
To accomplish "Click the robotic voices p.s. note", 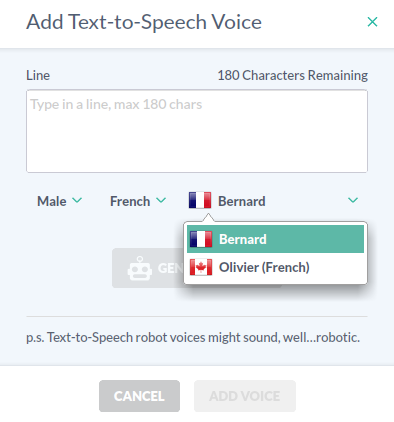I will tap(193, 337).
